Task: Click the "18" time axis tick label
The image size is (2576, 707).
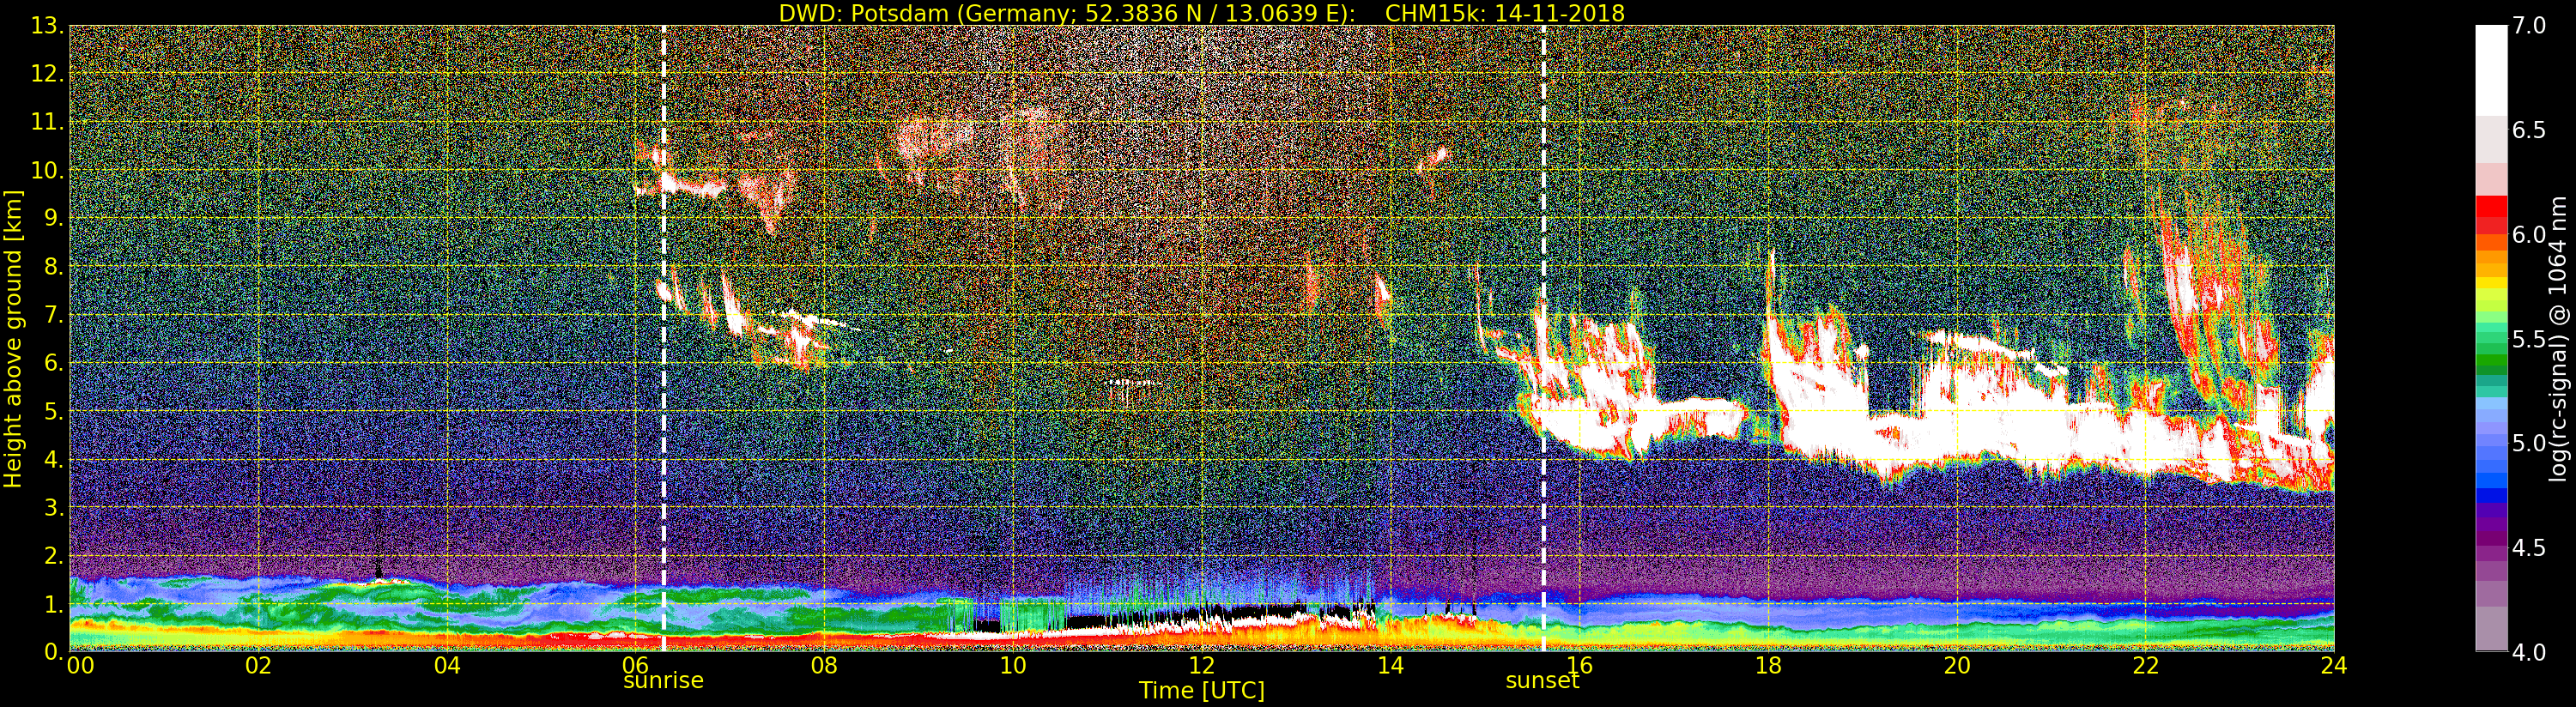Action: click(x=1768, y=665)
